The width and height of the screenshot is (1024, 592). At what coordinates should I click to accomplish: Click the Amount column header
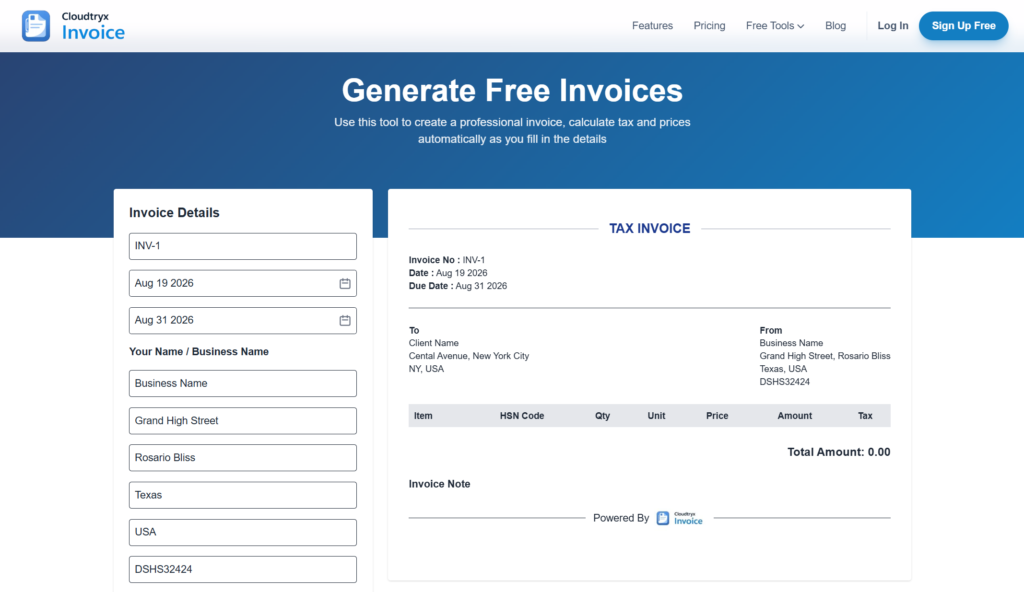pyautogui.click(x=795, y=416)
